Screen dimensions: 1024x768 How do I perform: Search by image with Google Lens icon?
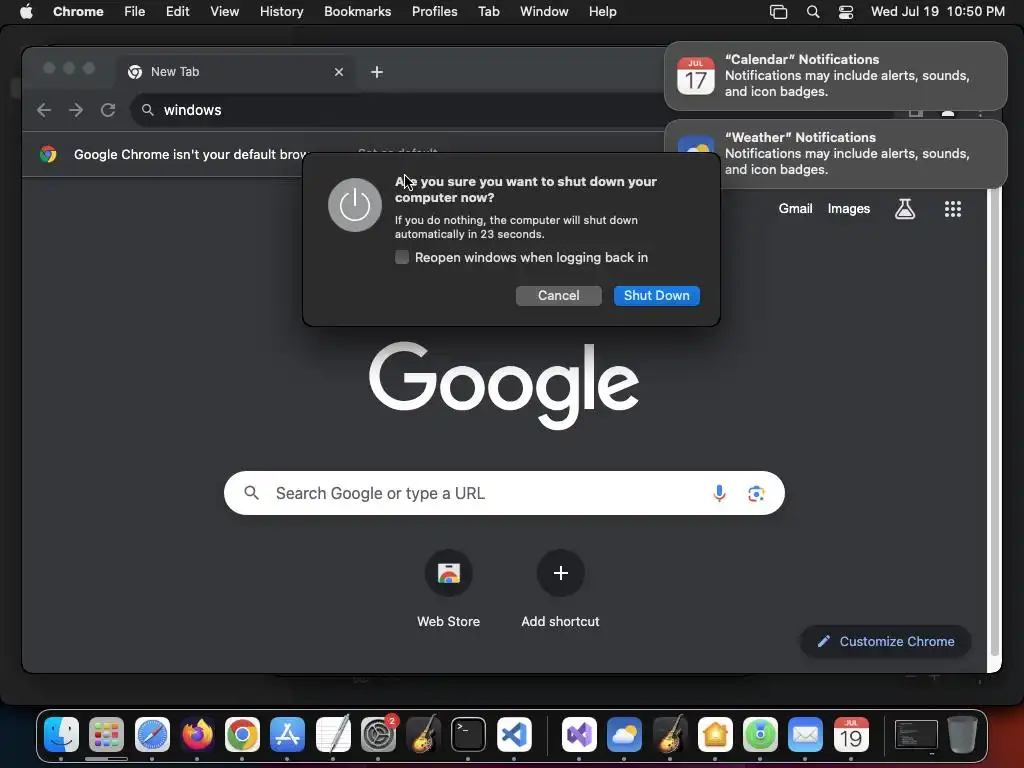click(x=756, y=494)
